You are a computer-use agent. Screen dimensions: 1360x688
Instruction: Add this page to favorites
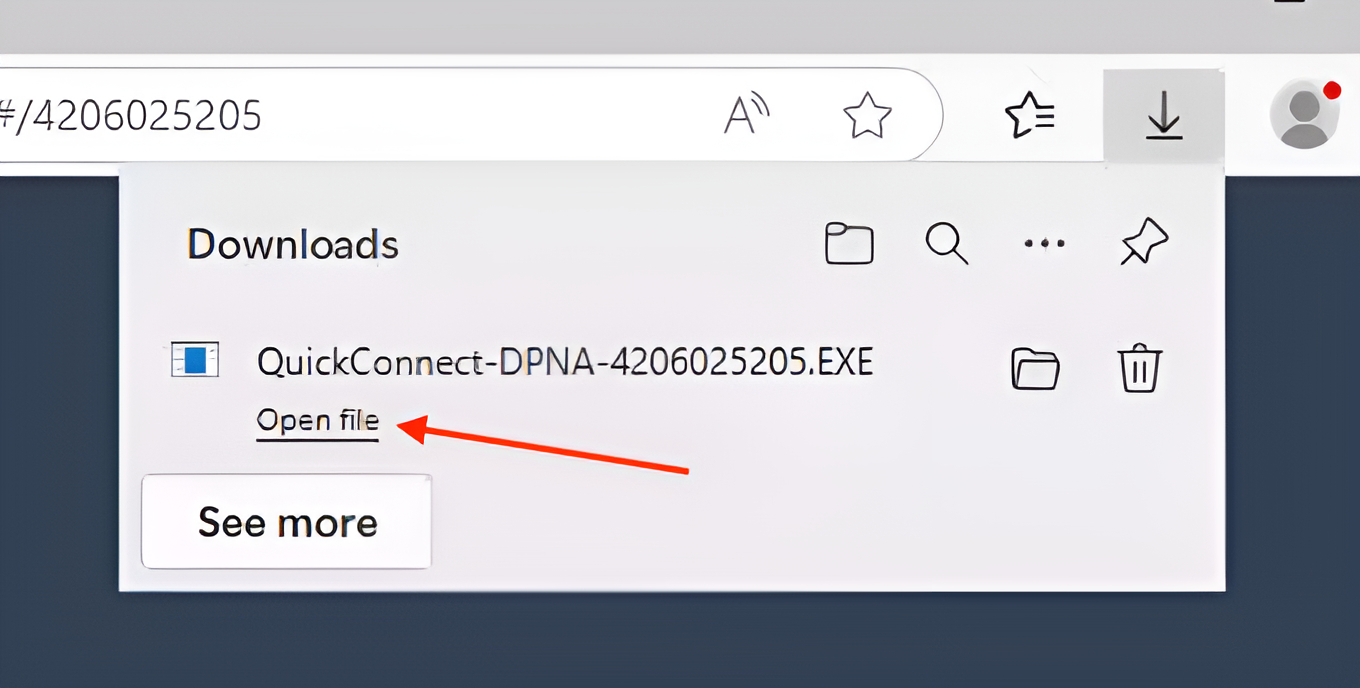pos(868,114)
